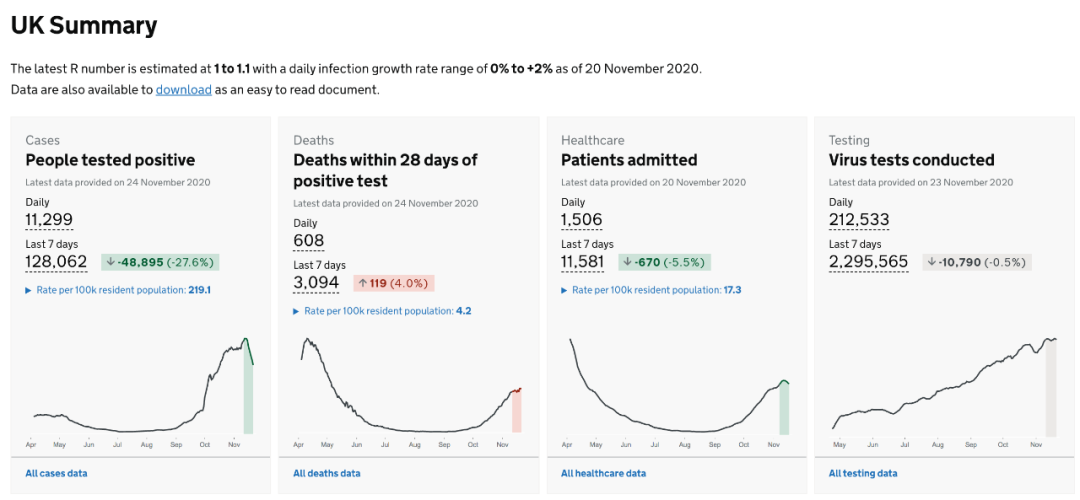1080x500 pixels.
Task: Click the cases 7-day change badge -48,895
Action: coord(160,262)
